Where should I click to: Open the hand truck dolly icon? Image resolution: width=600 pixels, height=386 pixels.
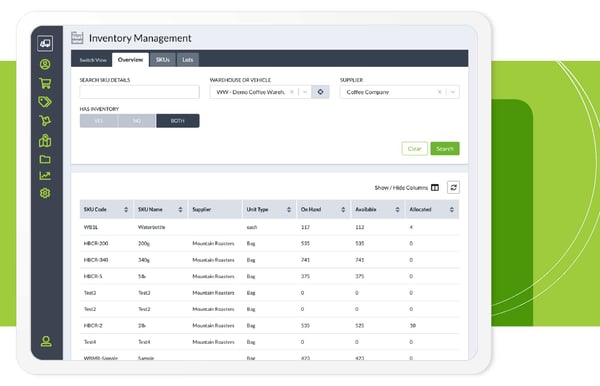45,121
